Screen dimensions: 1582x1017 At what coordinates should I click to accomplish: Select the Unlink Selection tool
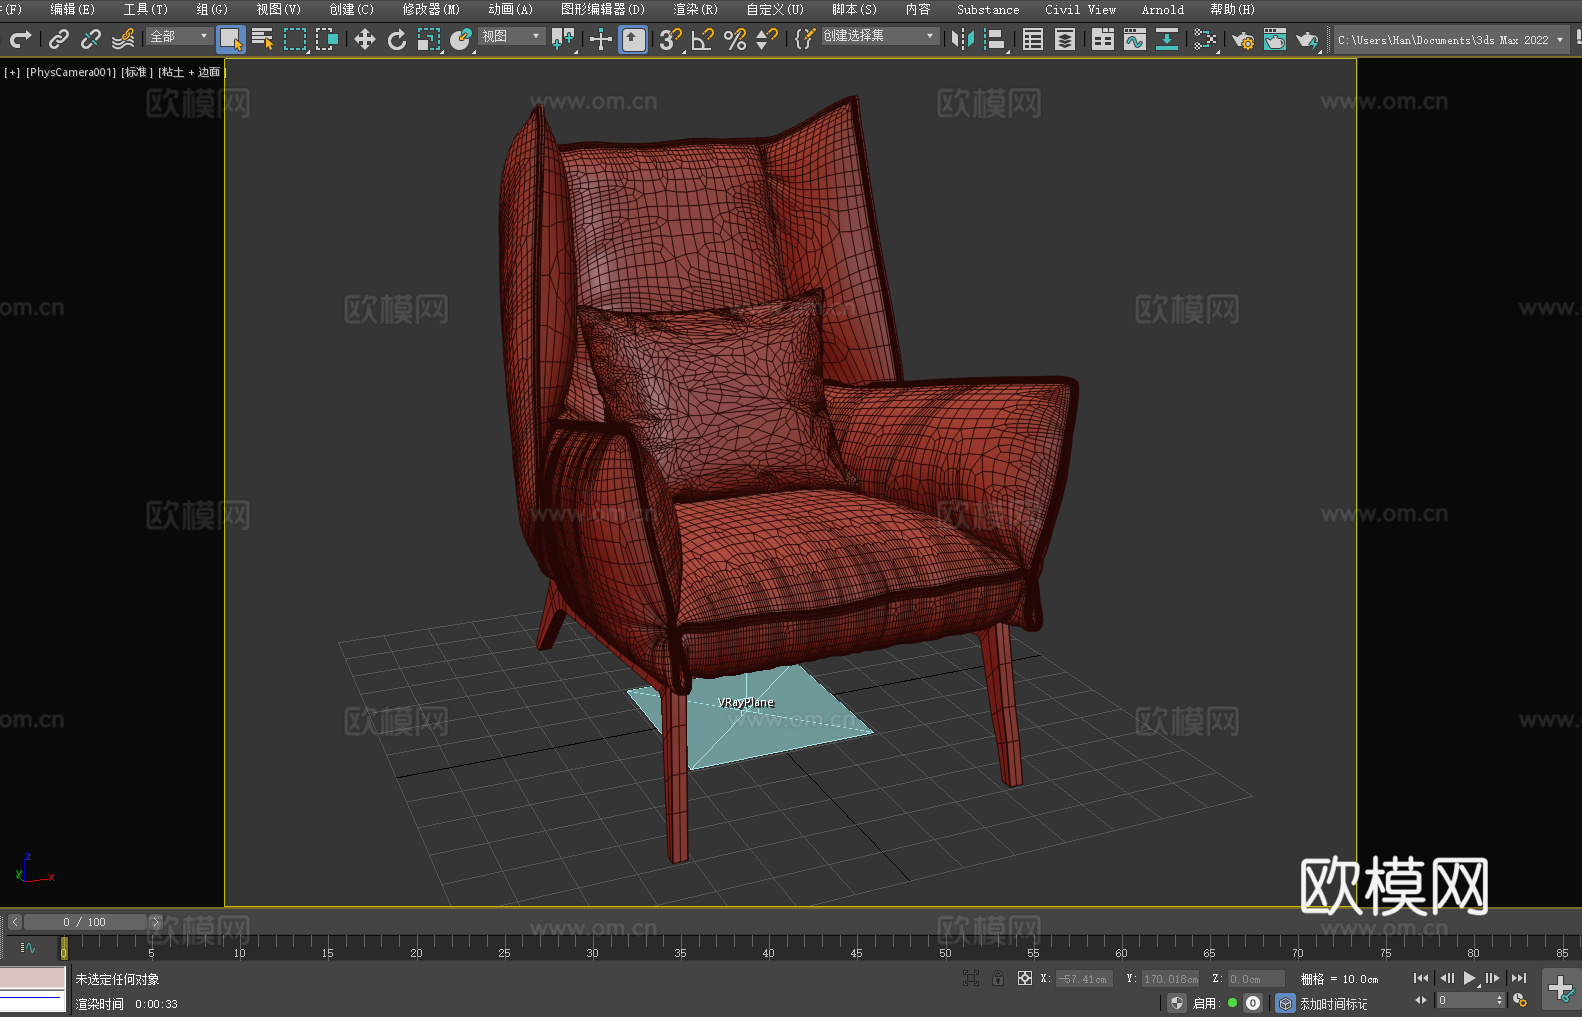[91, 39]
